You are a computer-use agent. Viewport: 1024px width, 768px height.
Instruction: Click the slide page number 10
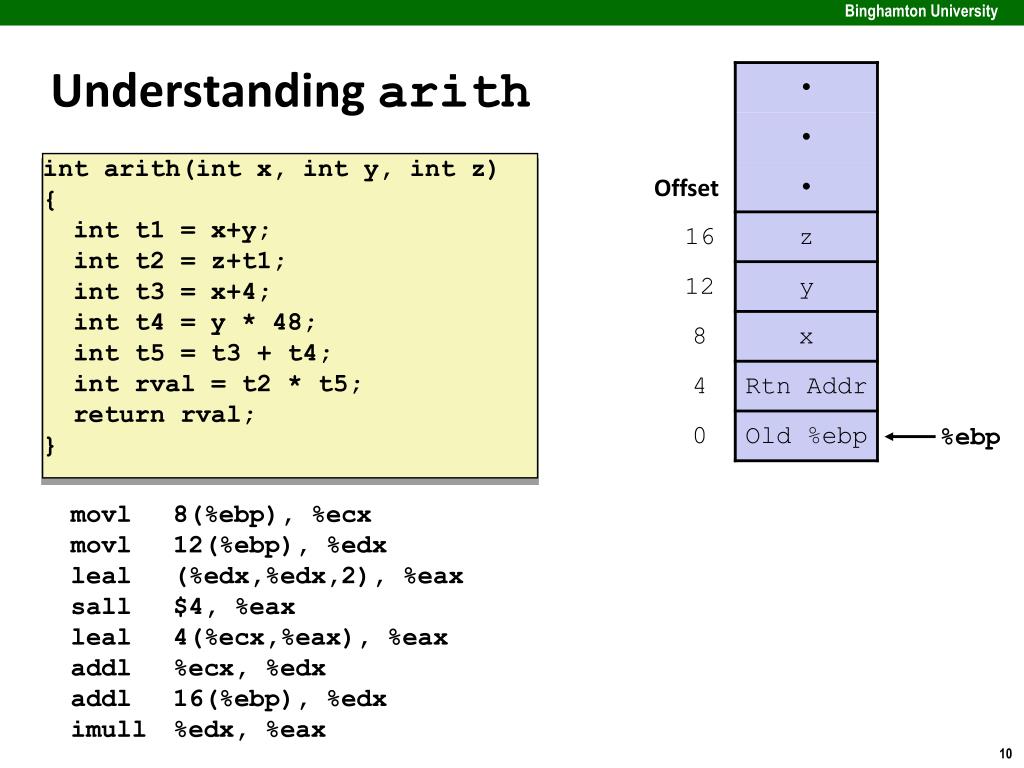[1005, 754]
